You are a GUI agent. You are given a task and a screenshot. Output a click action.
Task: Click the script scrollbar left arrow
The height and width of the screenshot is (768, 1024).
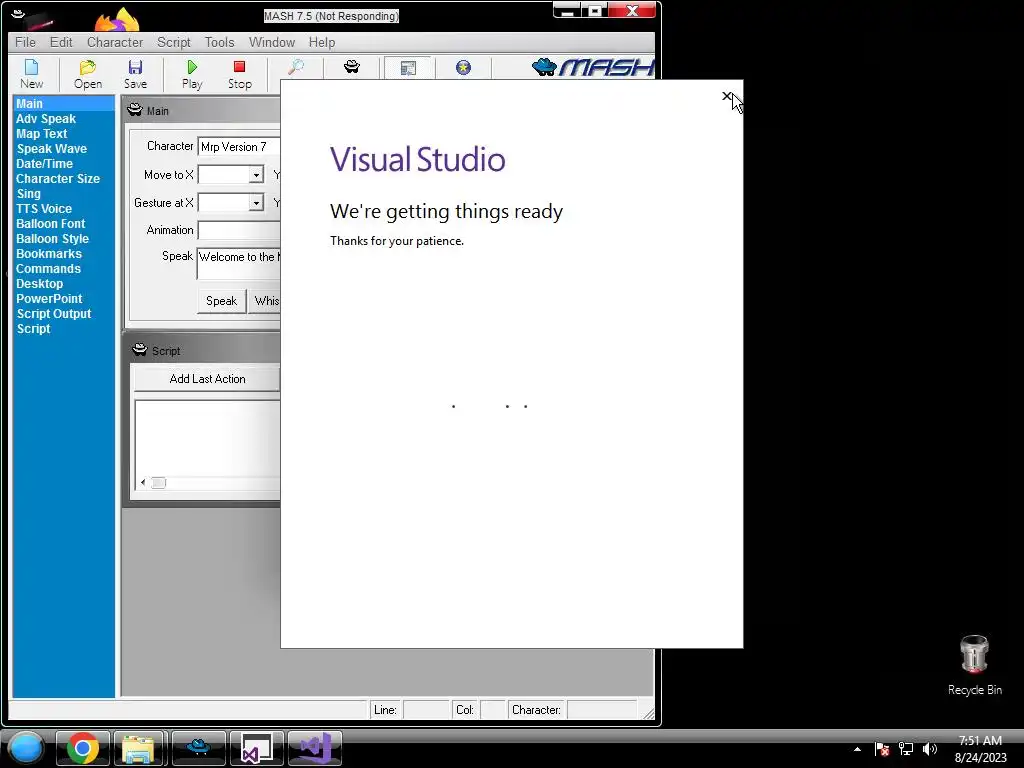click(x=143, y=483)
